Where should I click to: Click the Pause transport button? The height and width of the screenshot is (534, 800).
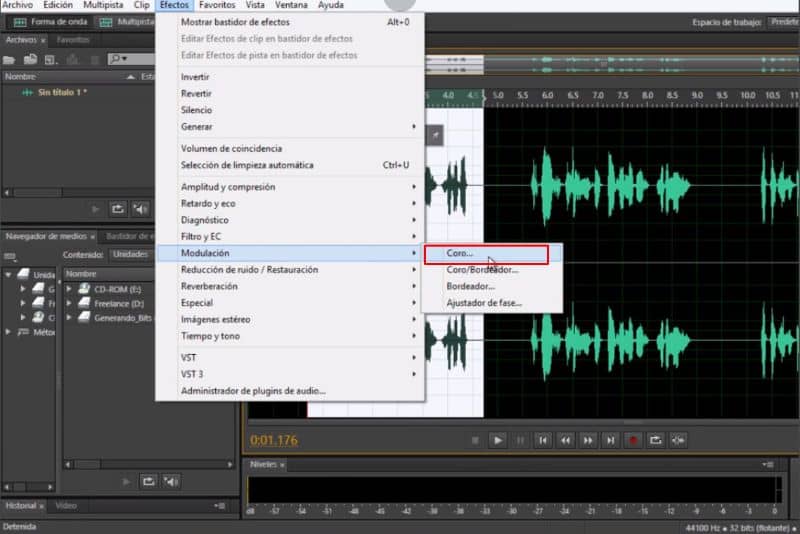coord(520,440)
